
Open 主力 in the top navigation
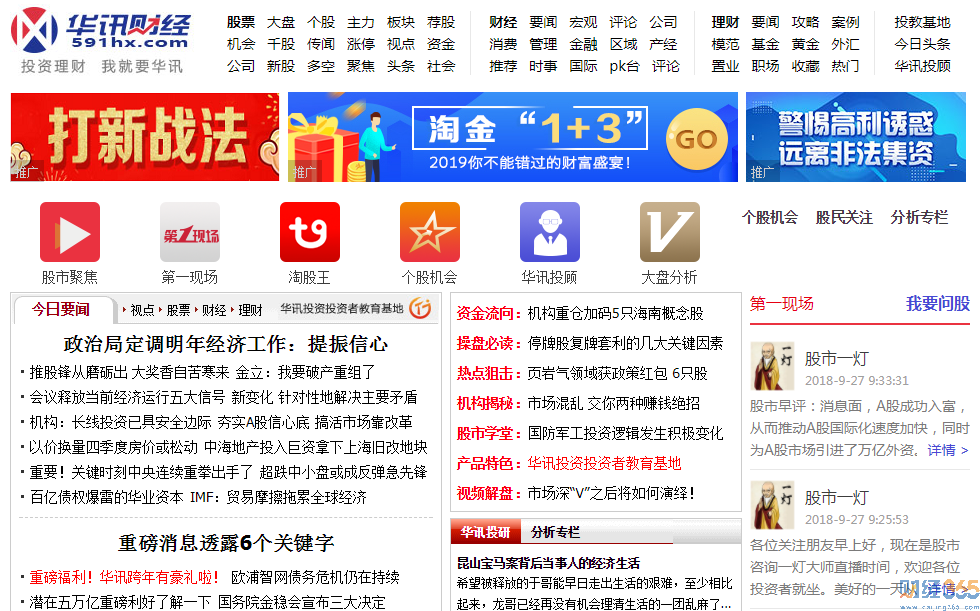click(361, 22)
